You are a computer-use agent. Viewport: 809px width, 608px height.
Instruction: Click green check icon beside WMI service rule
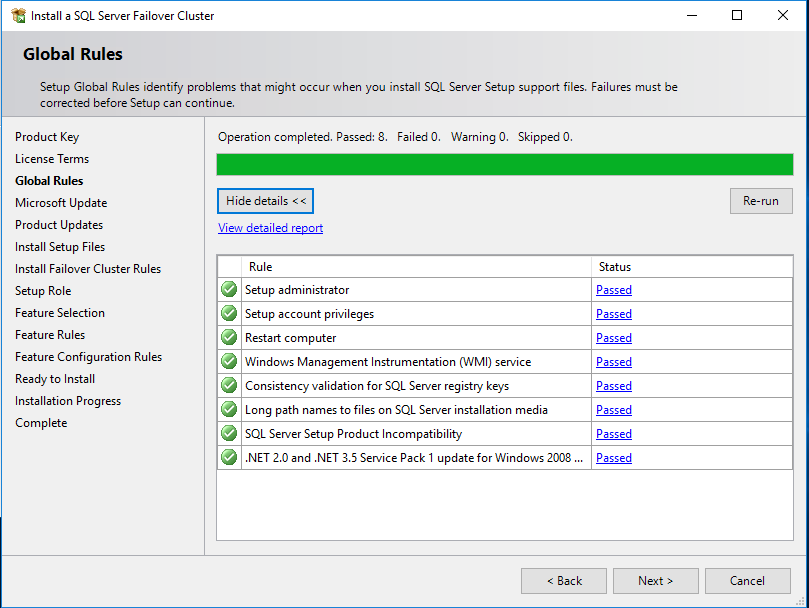(229, 361)
